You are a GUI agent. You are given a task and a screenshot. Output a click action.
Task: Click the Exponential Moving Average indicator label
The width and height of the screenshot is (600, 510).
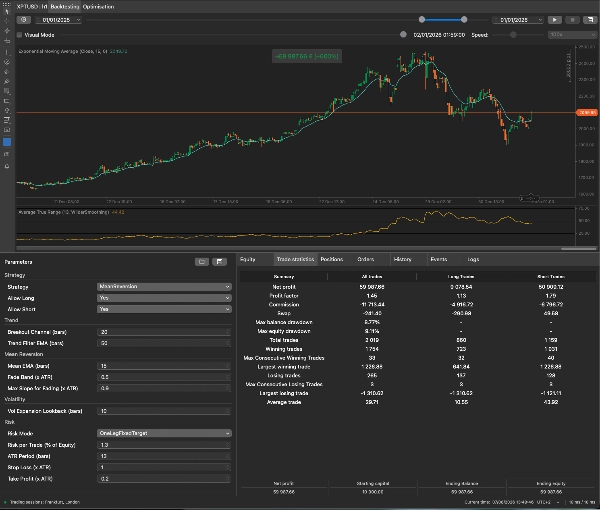[73, 51]
